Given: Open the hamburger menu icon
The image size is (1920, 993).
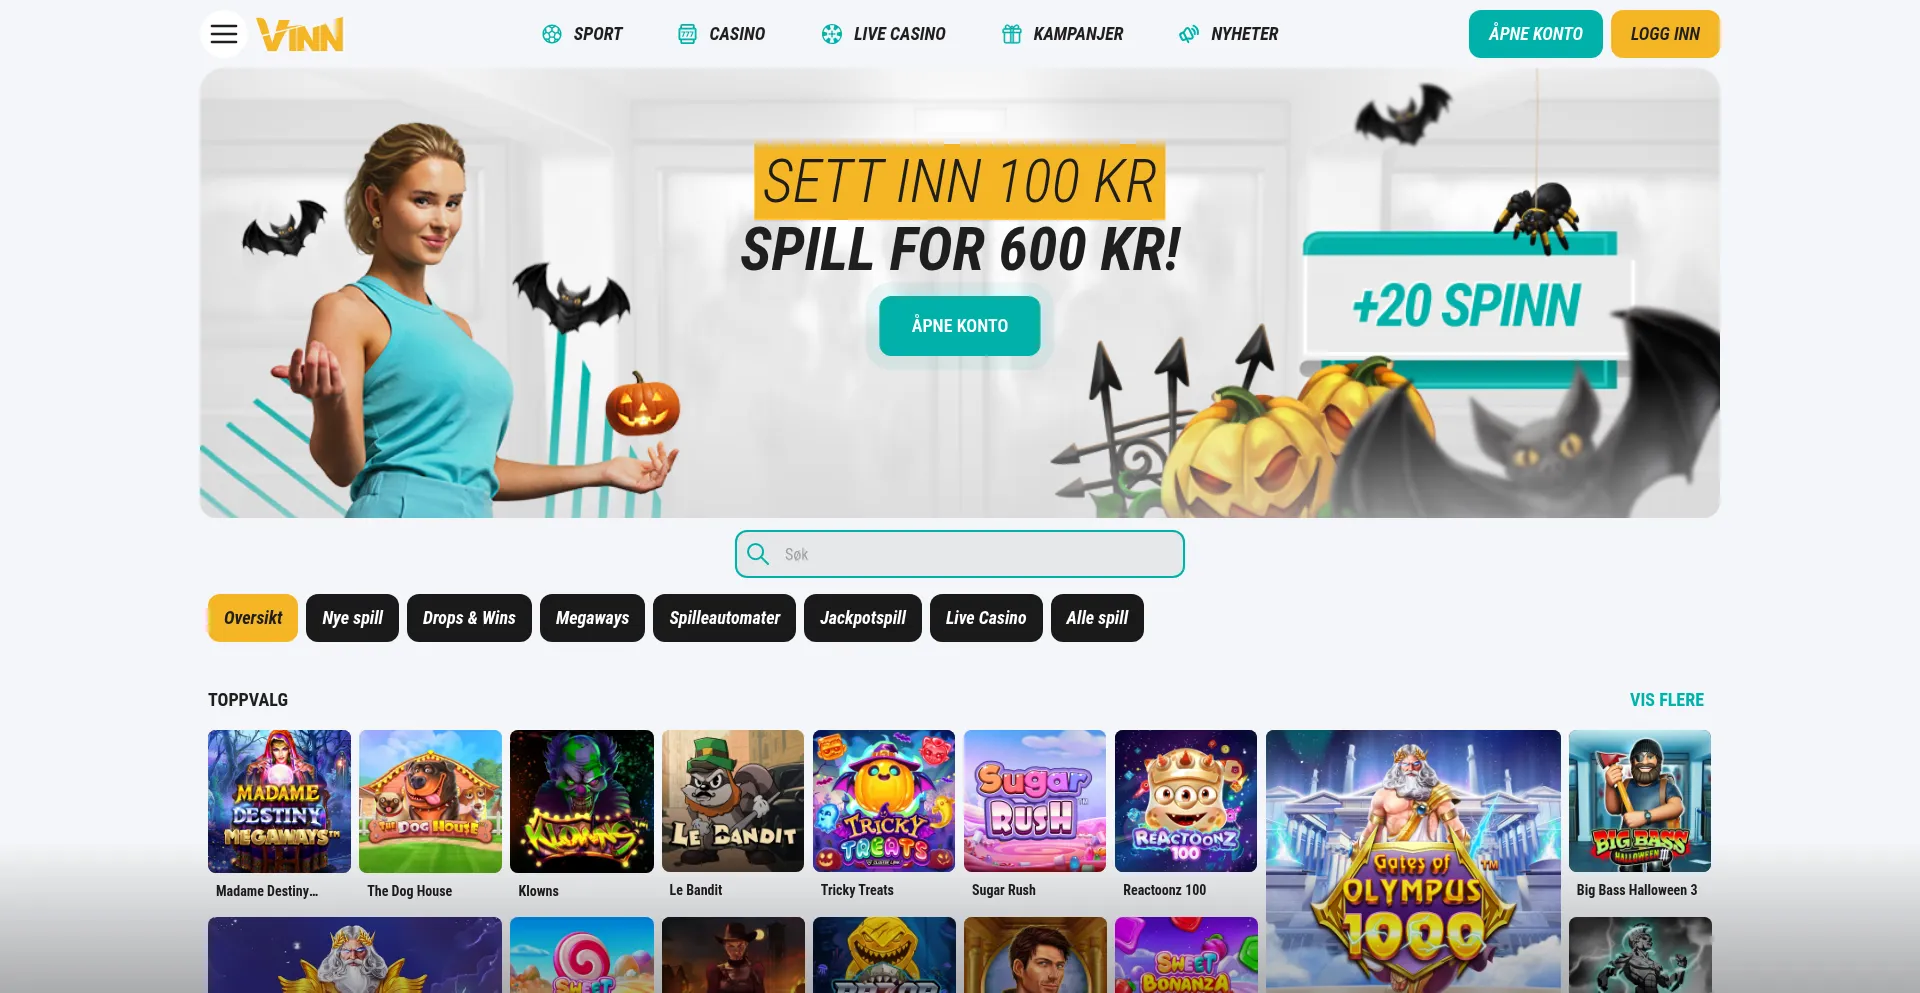Looking at the screenshot, I should [x=224, y=34].
